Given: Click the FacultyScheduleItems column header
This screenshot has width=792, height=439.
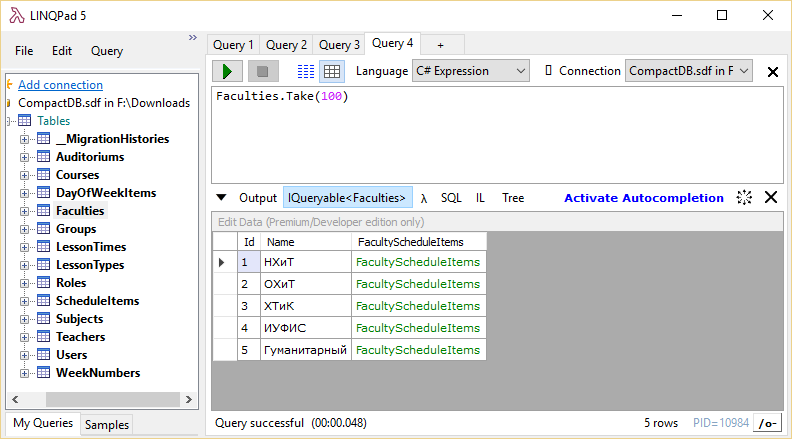Looking at the screenshot, I should [419, 242].
